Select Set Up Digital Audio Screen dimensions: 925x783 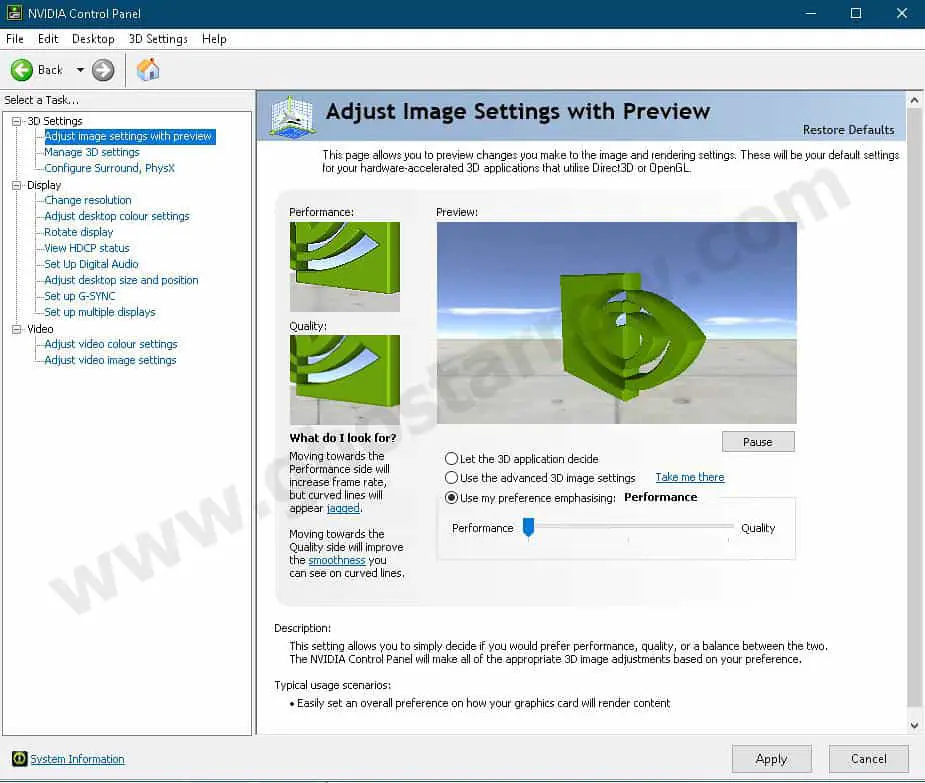click(x=91, y=264)
